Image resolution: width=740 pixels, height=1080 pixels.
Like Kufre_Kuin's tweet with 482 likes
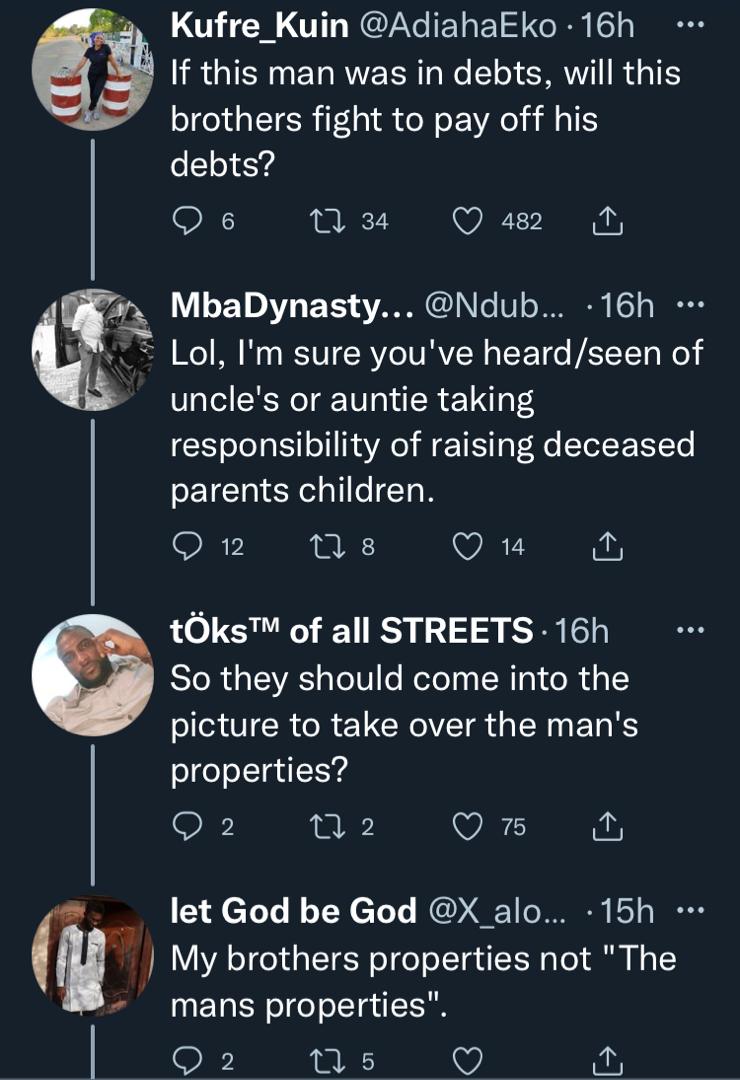468,221
